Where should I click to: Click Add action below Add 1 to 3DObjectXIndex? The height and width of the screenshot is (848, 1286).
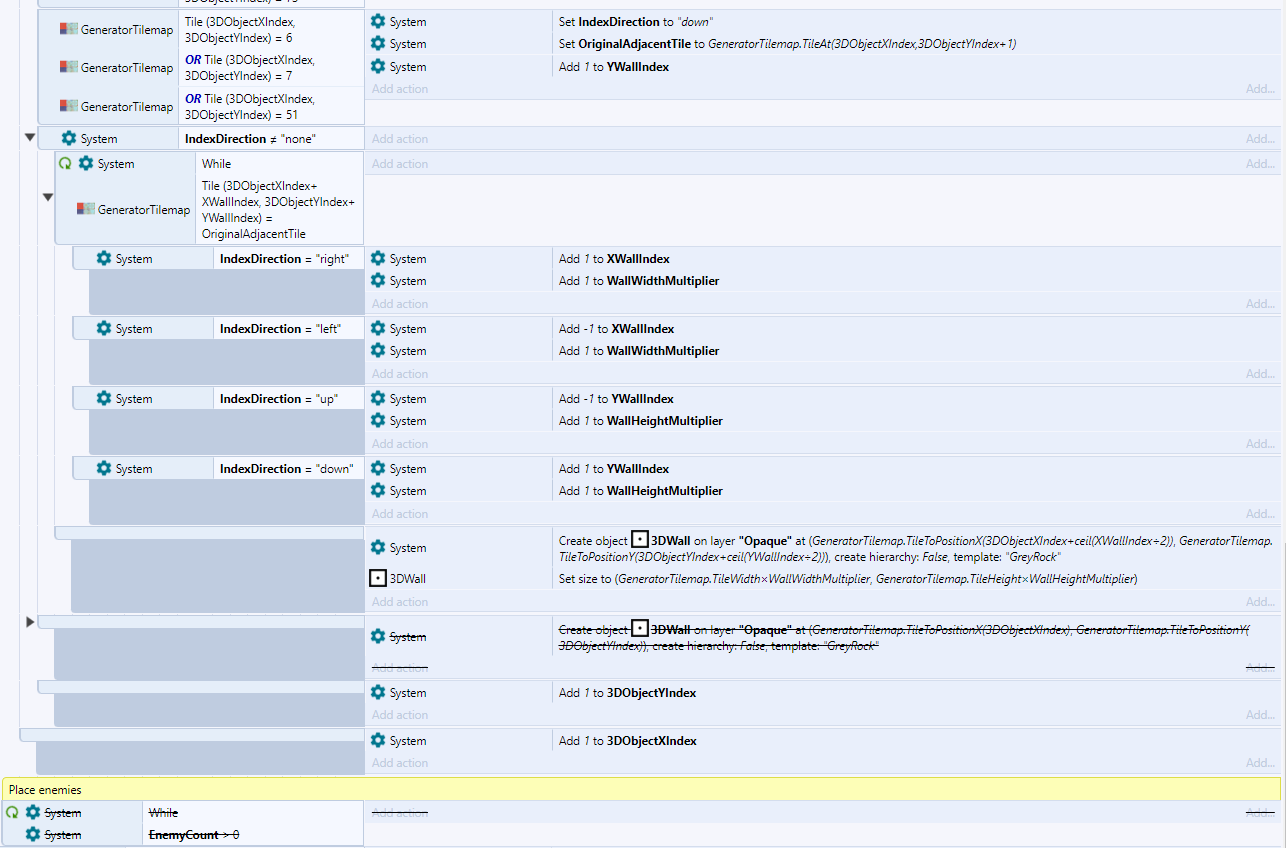400,763
